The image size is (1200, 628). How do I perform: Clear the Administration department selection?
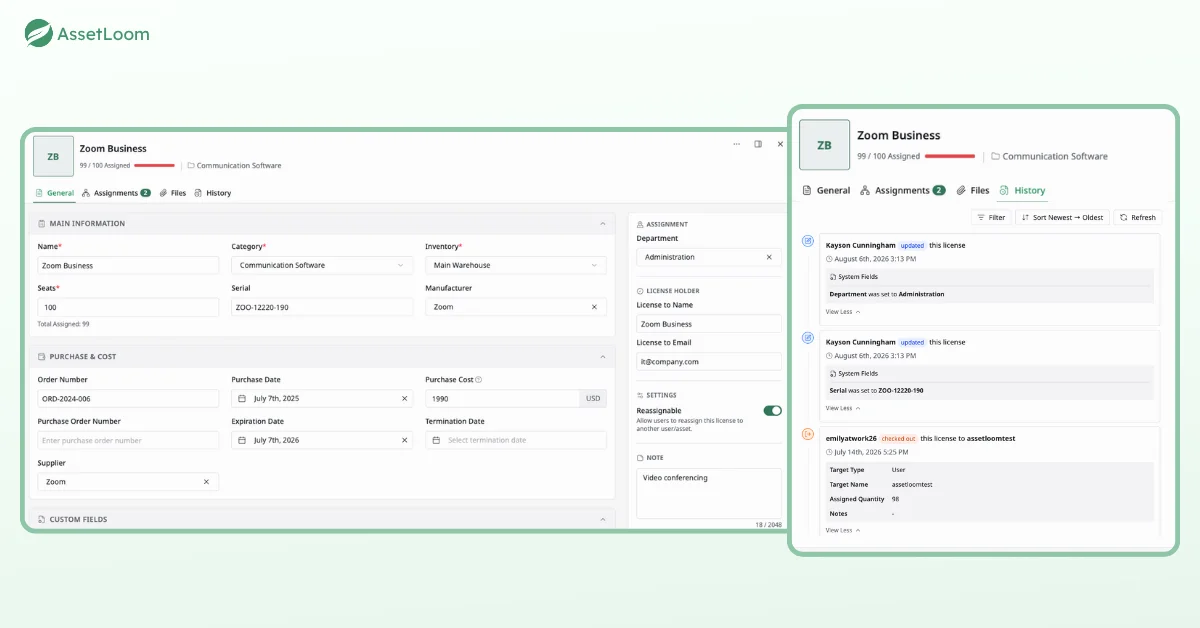pyautogui.click(x=769, y=257)
